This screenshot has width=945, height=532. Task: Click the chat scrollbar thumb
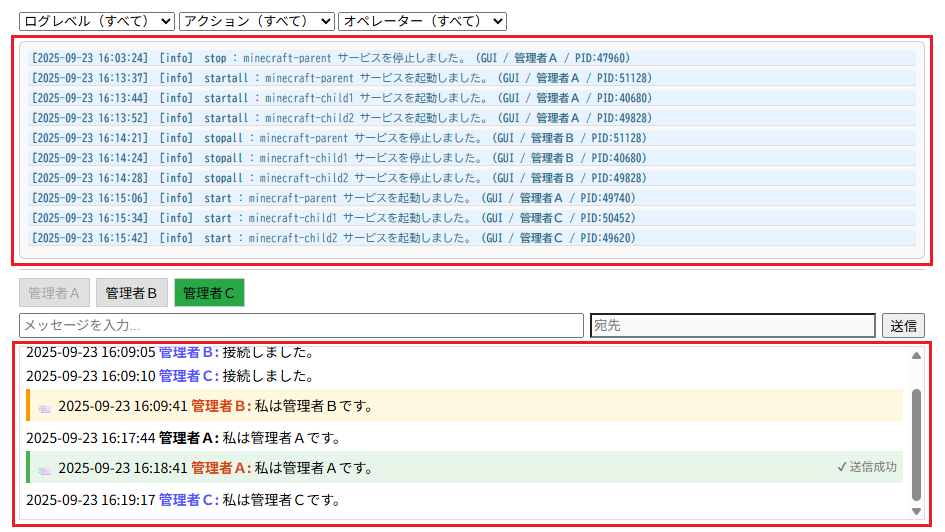tap(916, 445)
